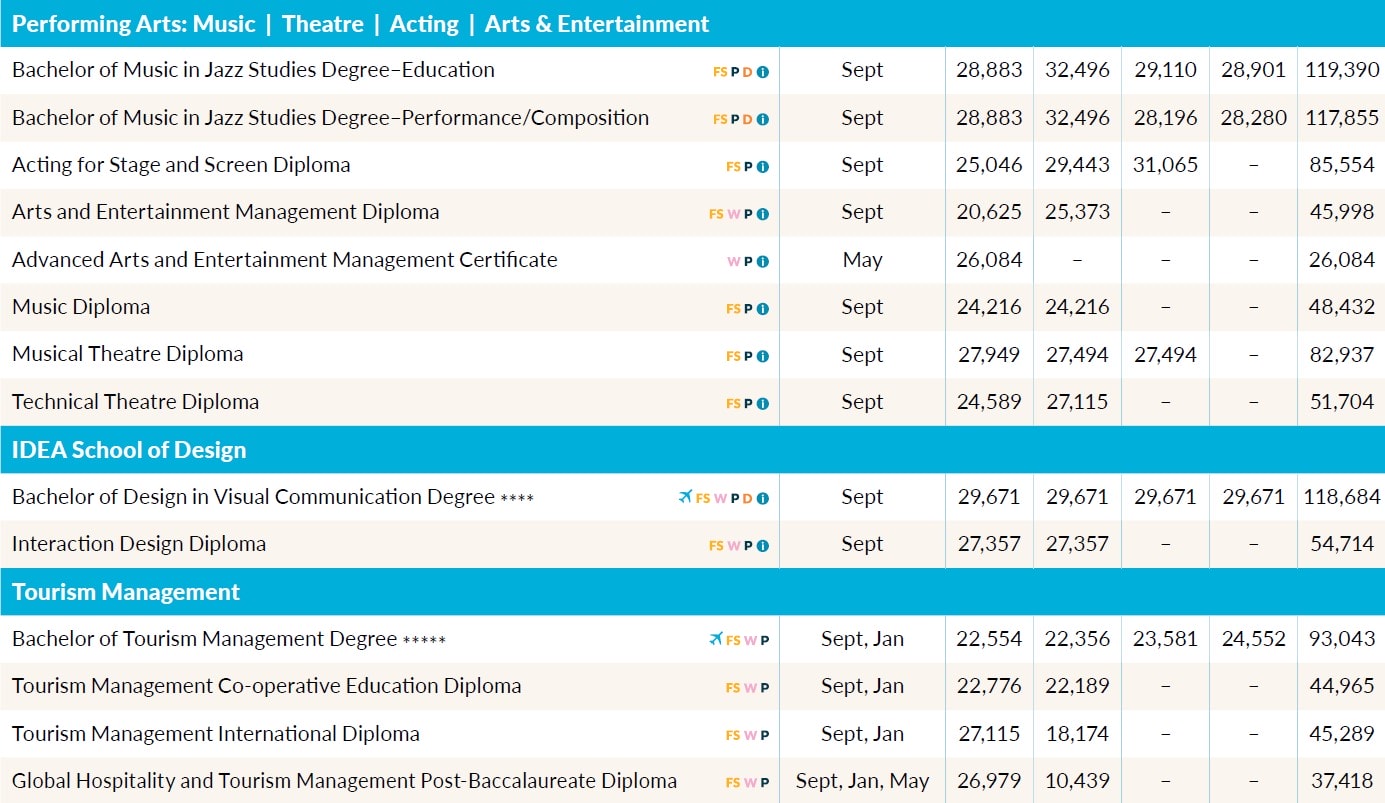The width and height of the screenshot is (1385, 803).
Task: Click info icon for Technical Theatre Diploma
Action: (x=763, y=404)
